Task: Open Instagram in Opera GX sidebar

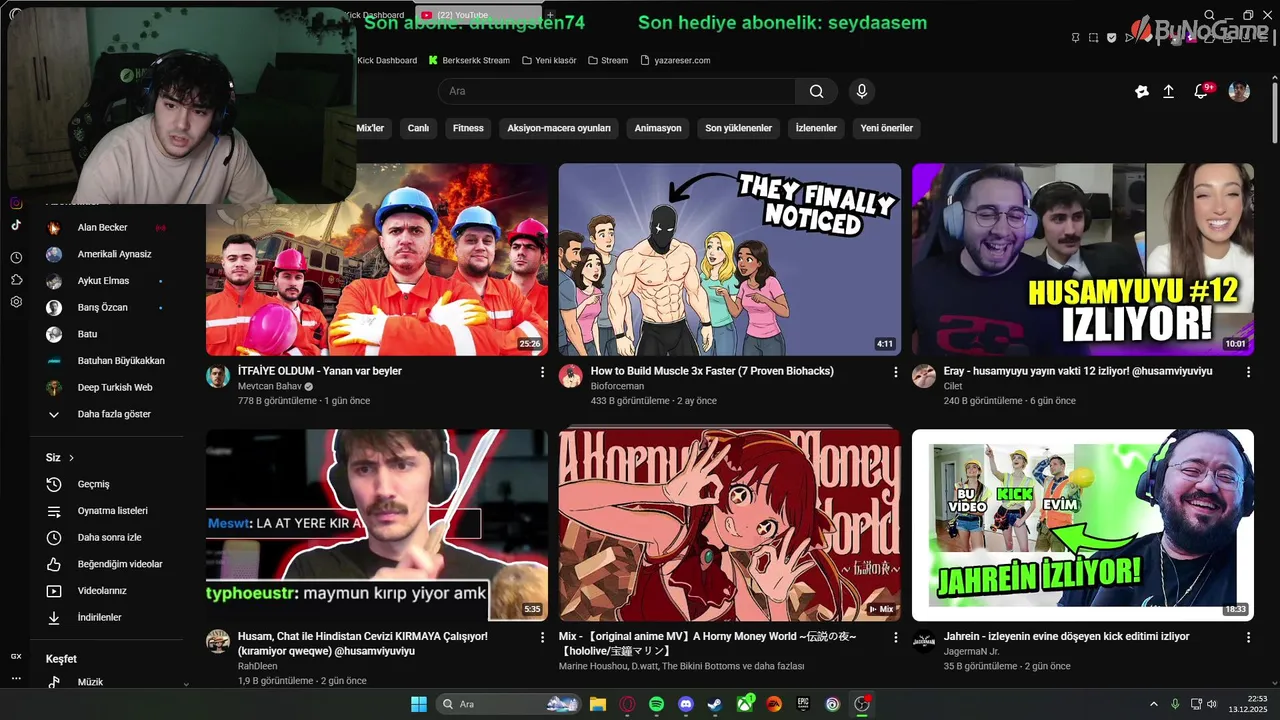Action: tap(16, 203)
